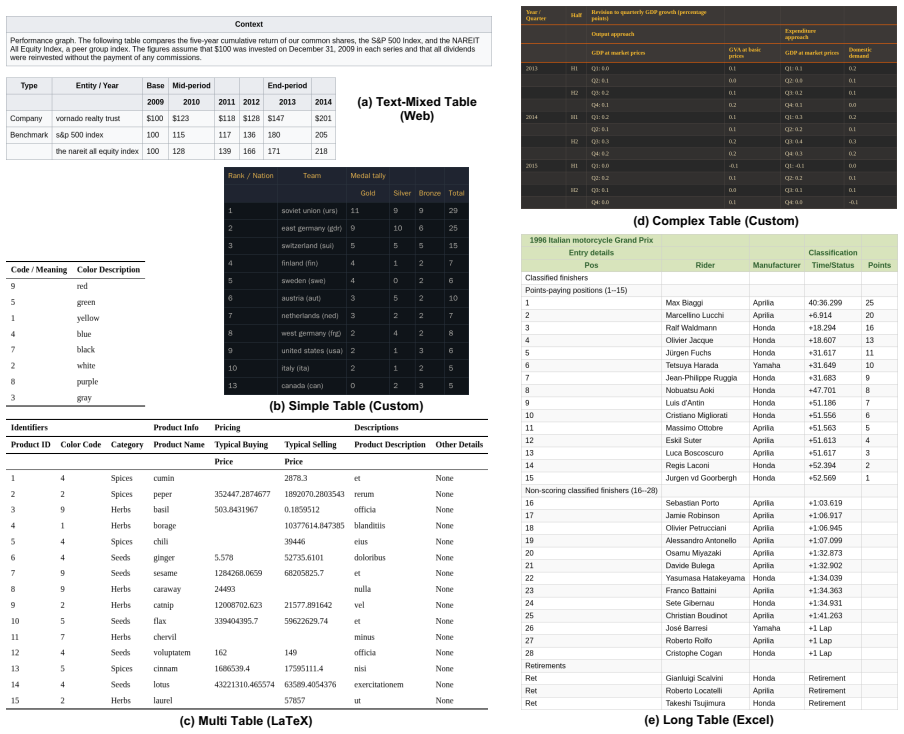Click the End-period column header
This screenshot has width=904, height=734.
287,85
